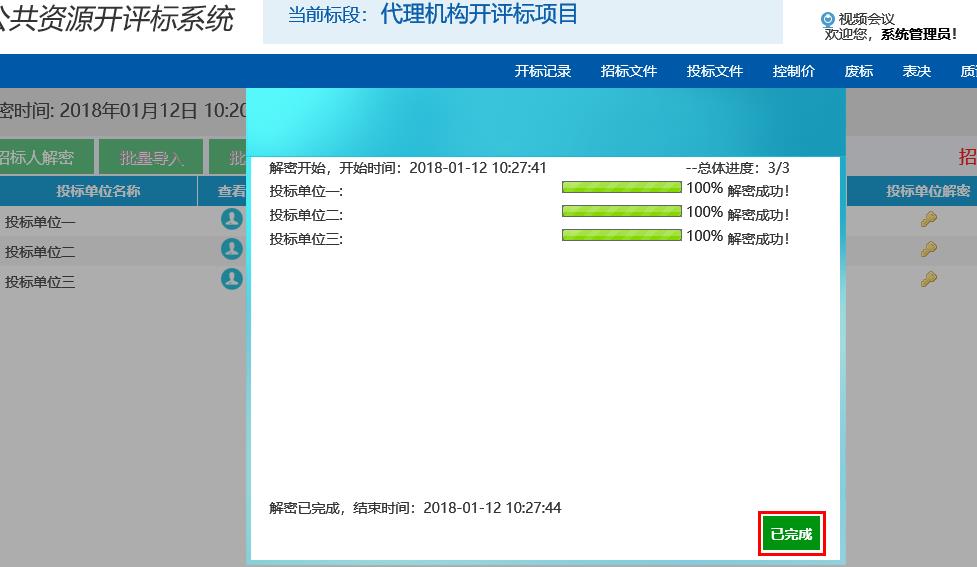Viewport: 977px width, 567px height.
Task: Click 解密成功! status for 投标单位一
Action: 758,191
